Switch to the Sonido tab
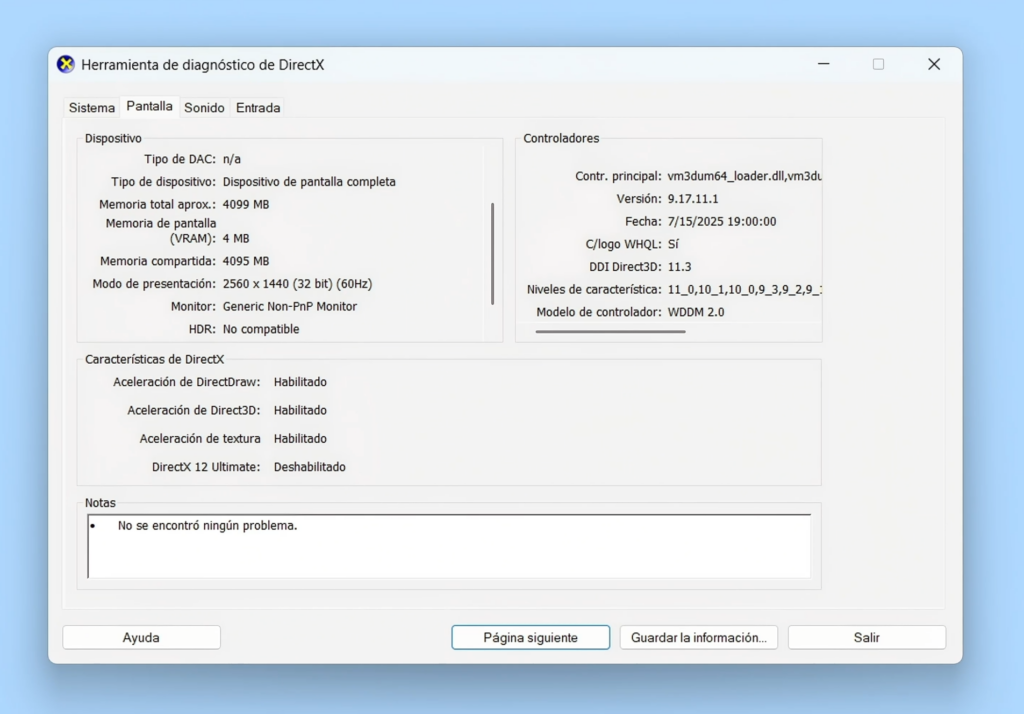Image resolution: width=1024 pixels, height=714 pixels. [x=204, y=107]
